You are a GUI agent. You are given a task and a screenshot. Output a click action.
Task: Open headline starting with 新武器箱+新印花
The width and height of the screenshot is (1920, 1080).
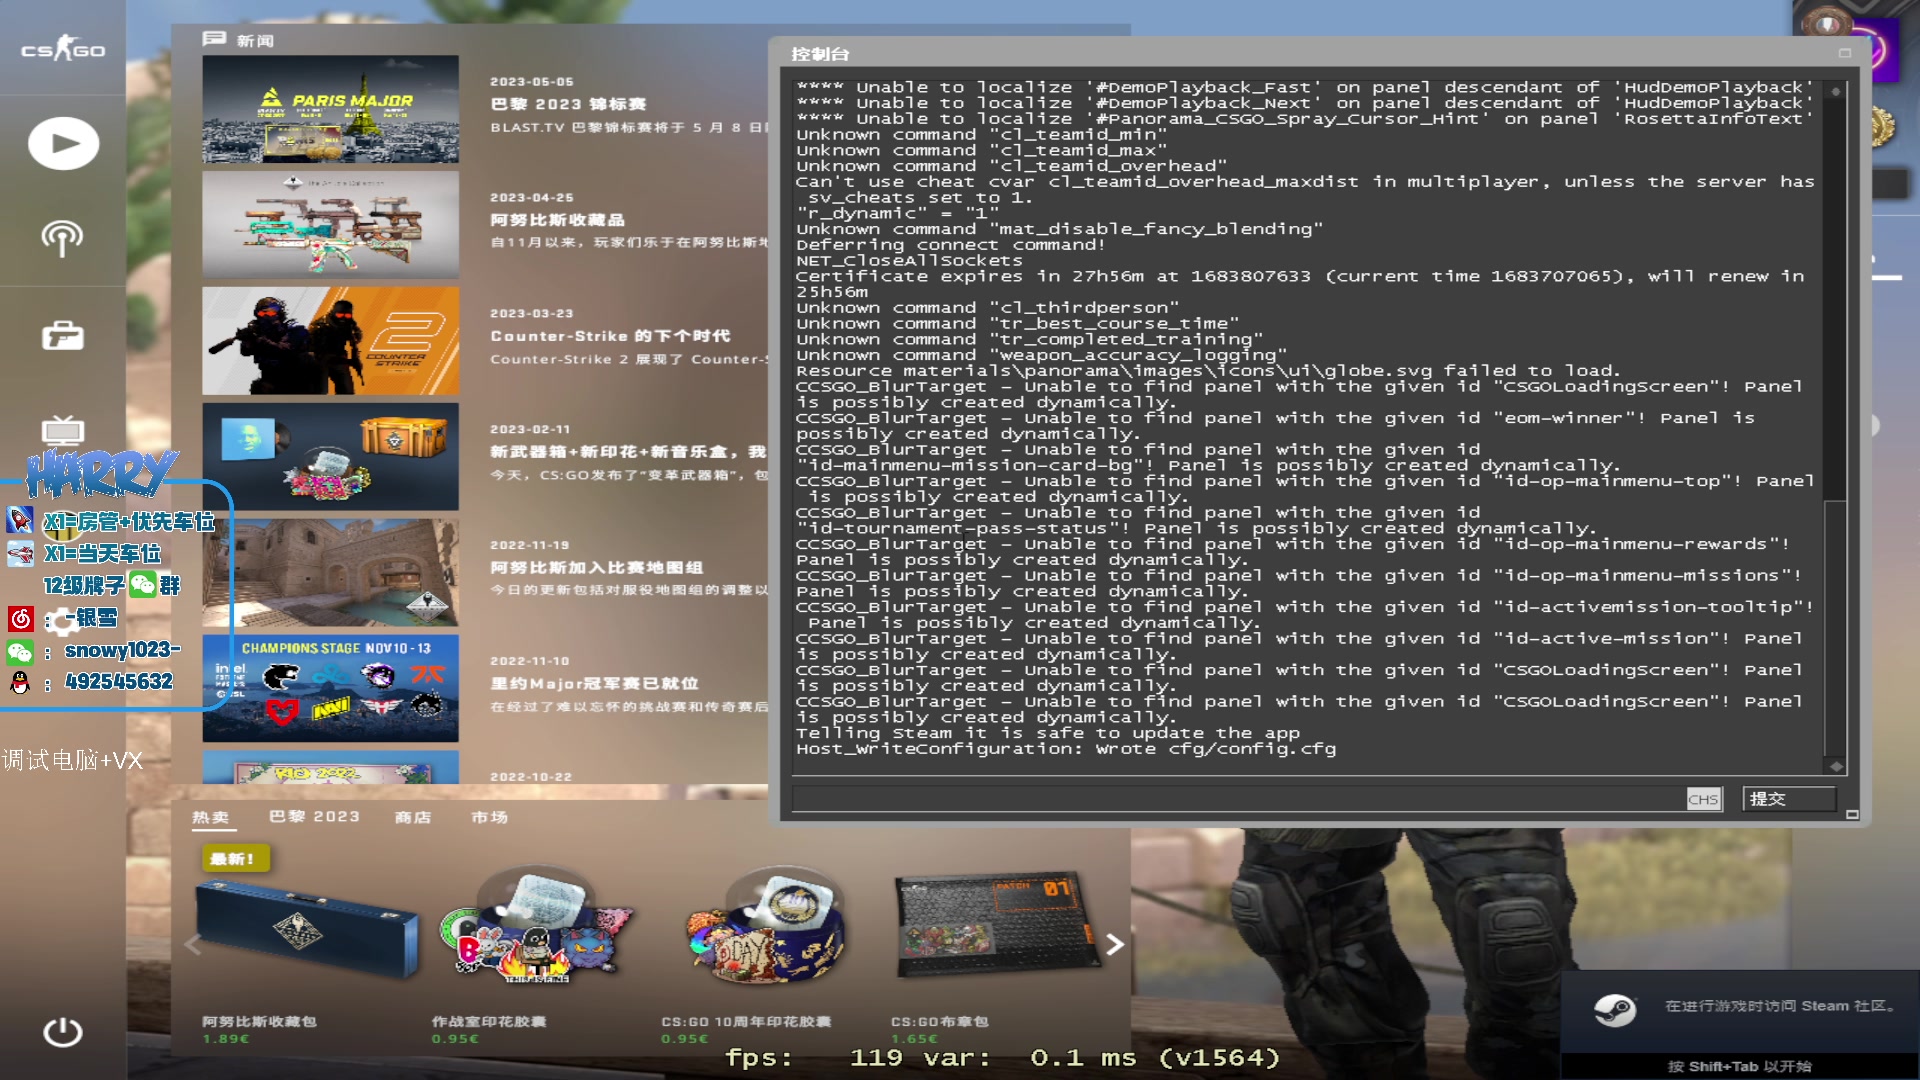point(628,452)
